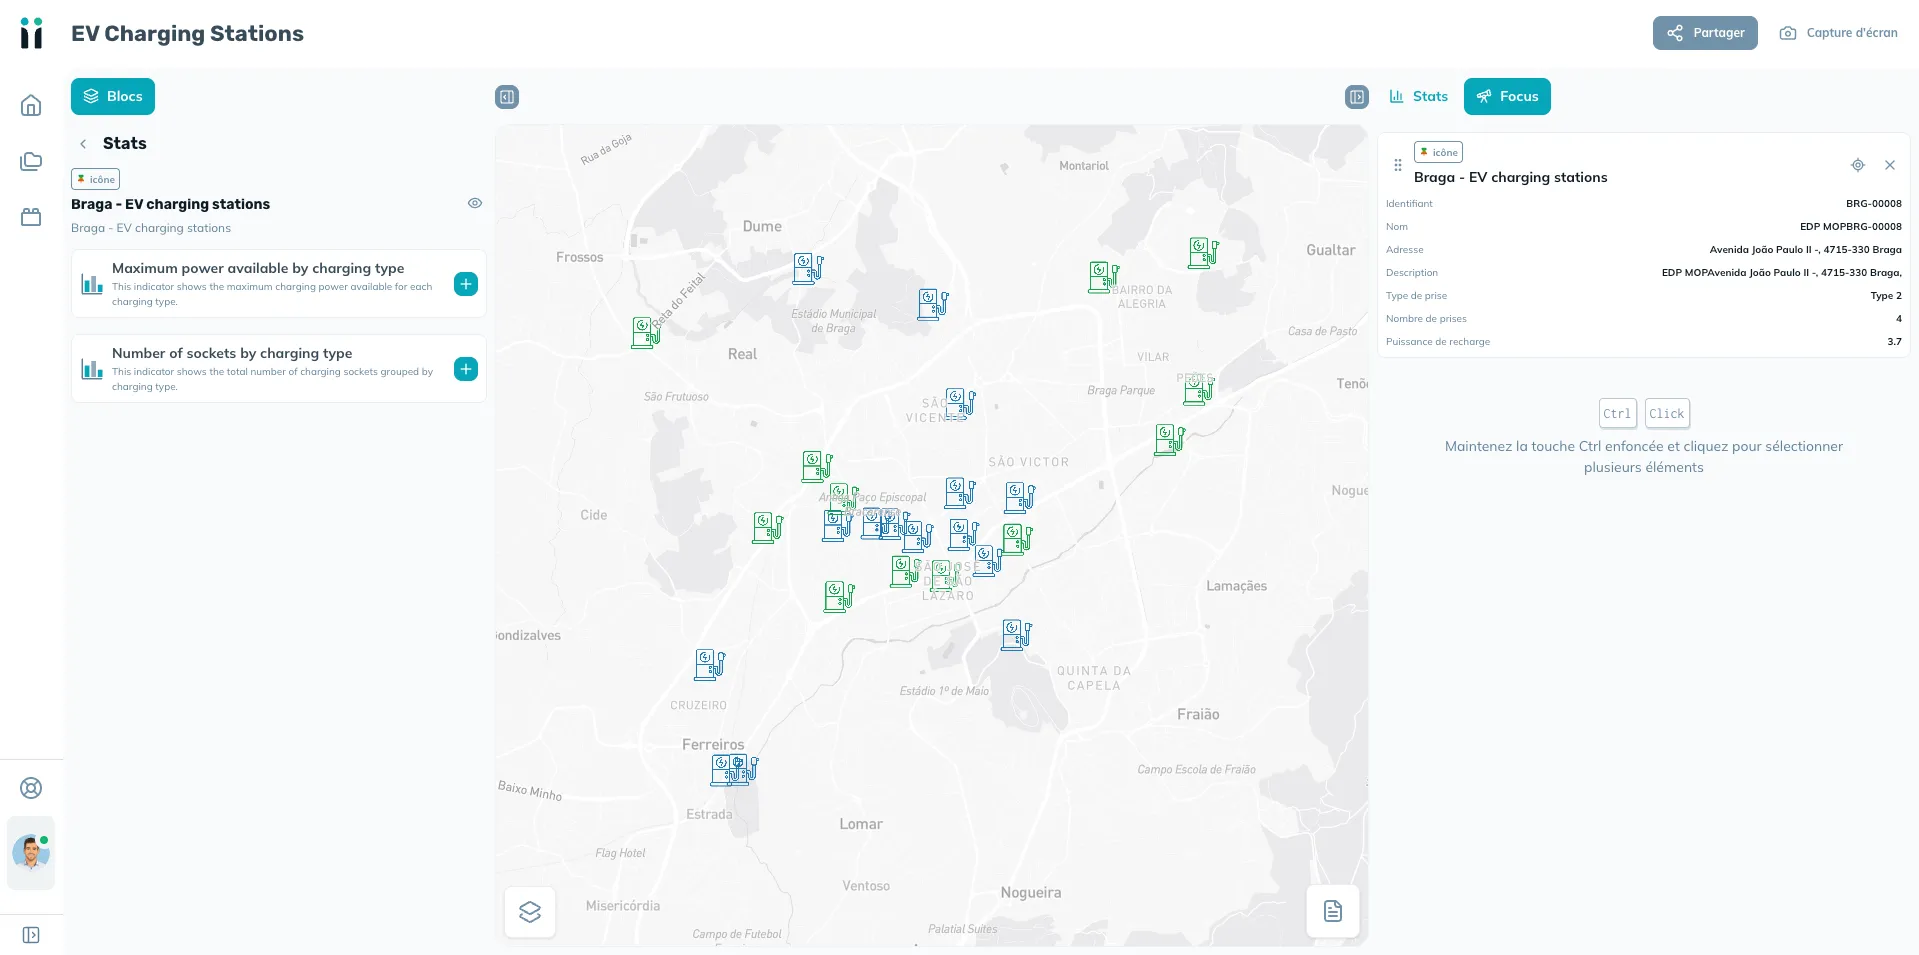Click the Puissance de recharge value 3.7
1919x955 pixels.
pyautogui.click(x=1894, y=342)
